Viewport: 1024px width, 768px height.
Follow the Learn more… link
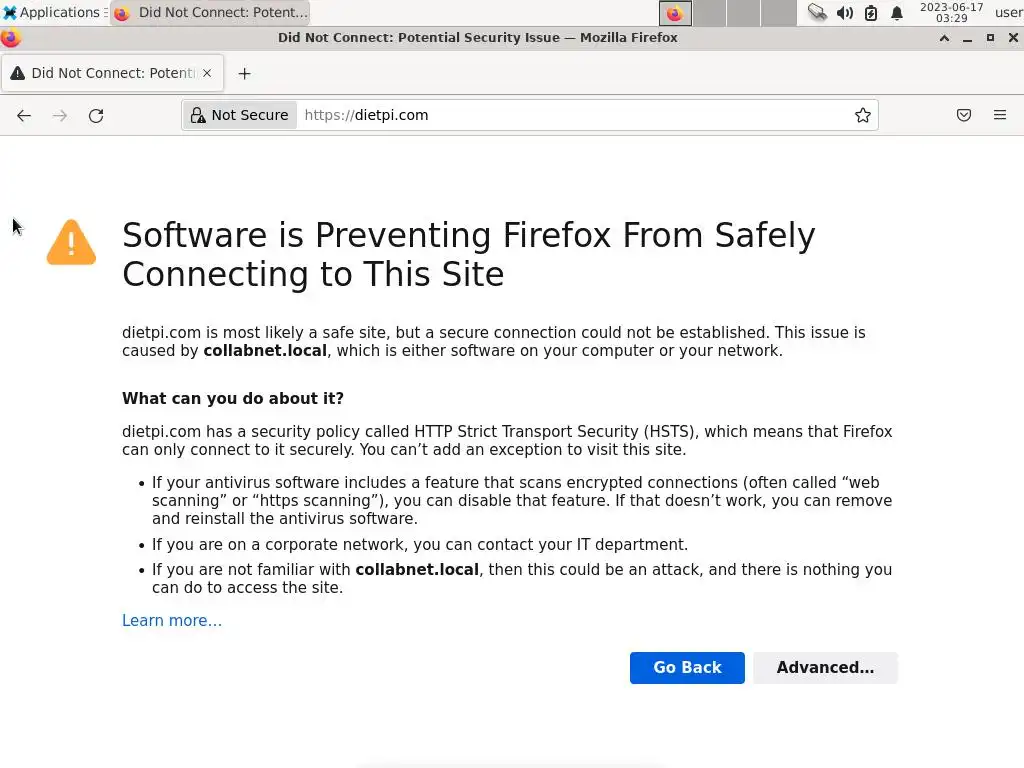tap(172, 620)
